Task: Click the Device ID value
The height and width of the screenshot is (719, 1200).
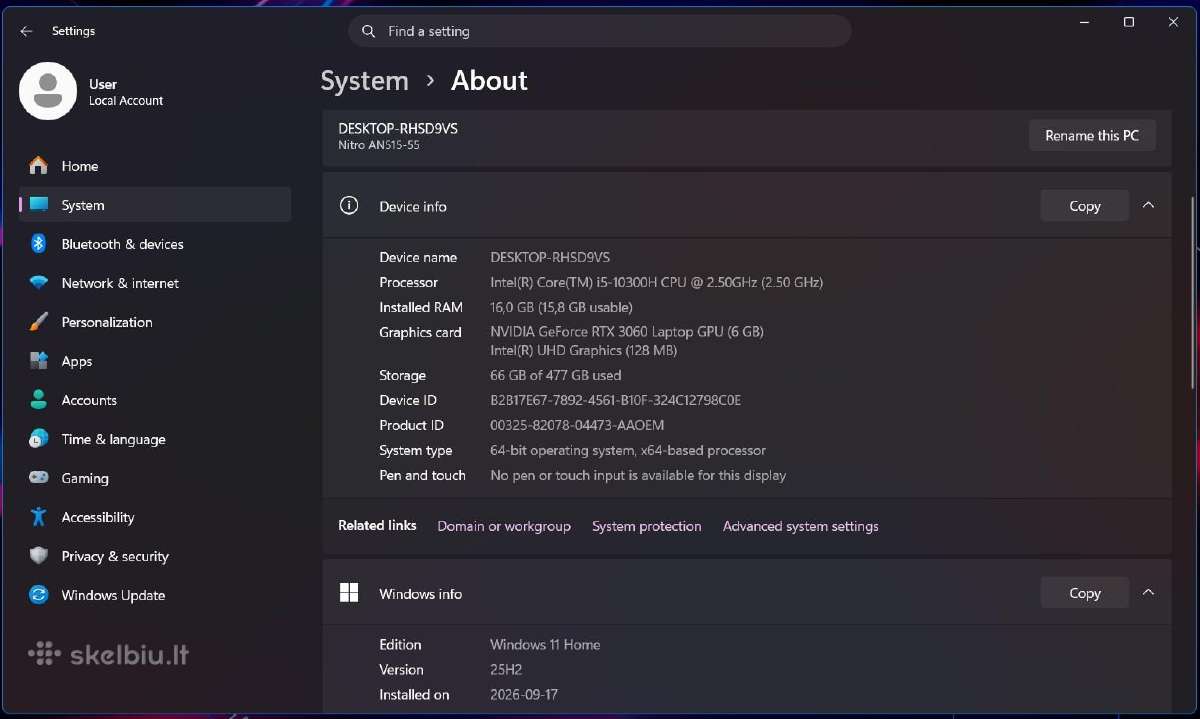Action: (616, 400)
